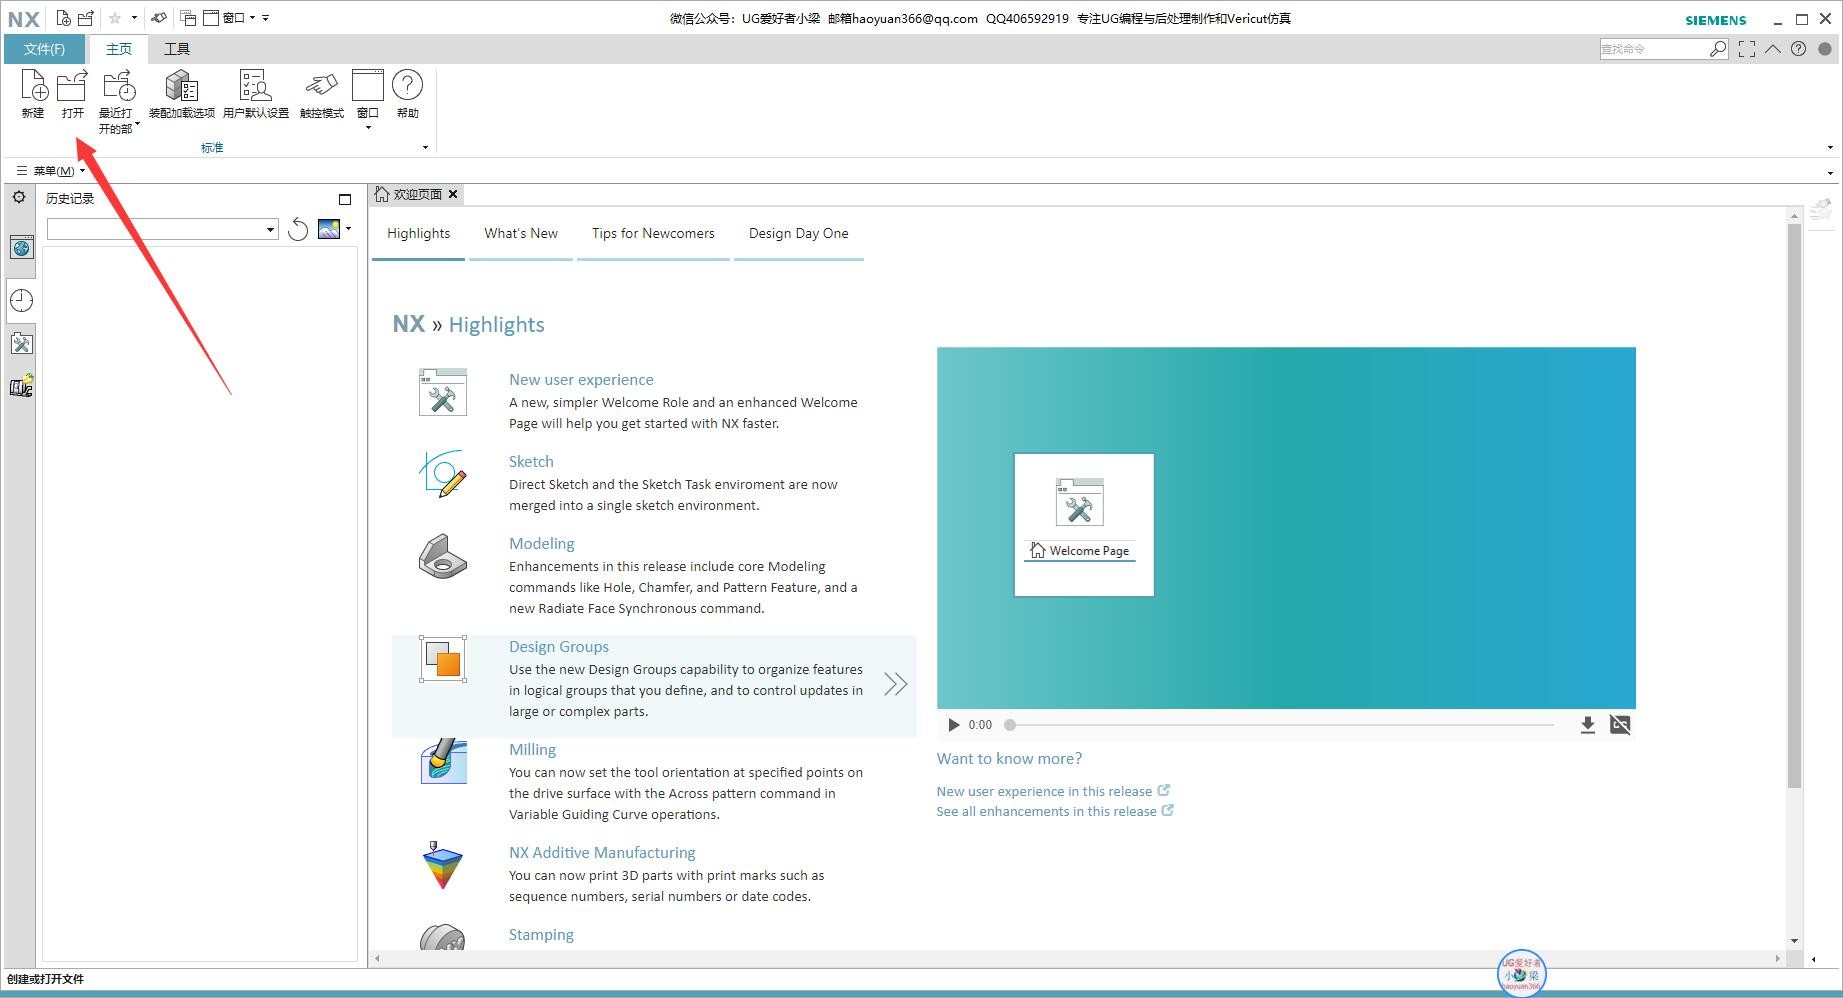The height and width of the screenshot is (998, 1843).
Task: Expand the 标准 group options arrow
Action: (x=425, y=148)
